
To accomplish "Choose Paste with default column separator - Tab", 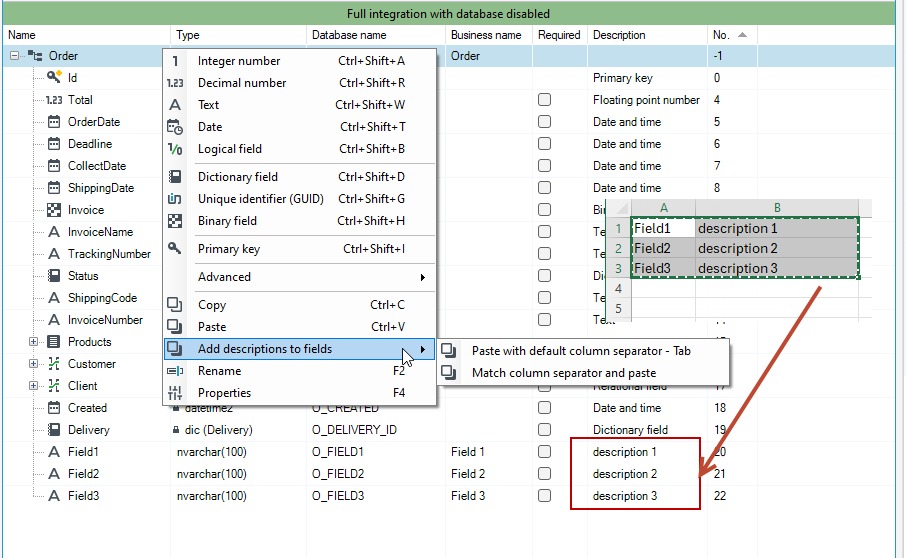I will [583, 351].
